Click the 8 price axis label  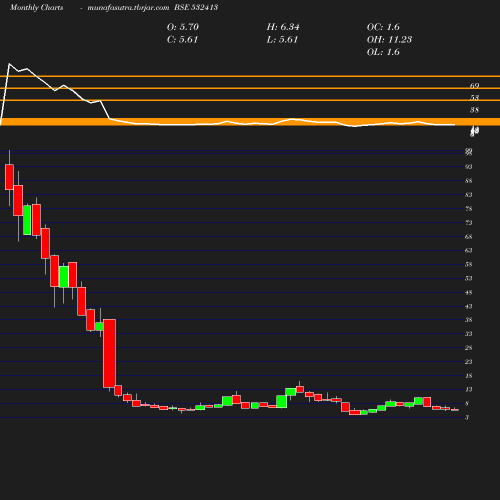coord(467,404)
